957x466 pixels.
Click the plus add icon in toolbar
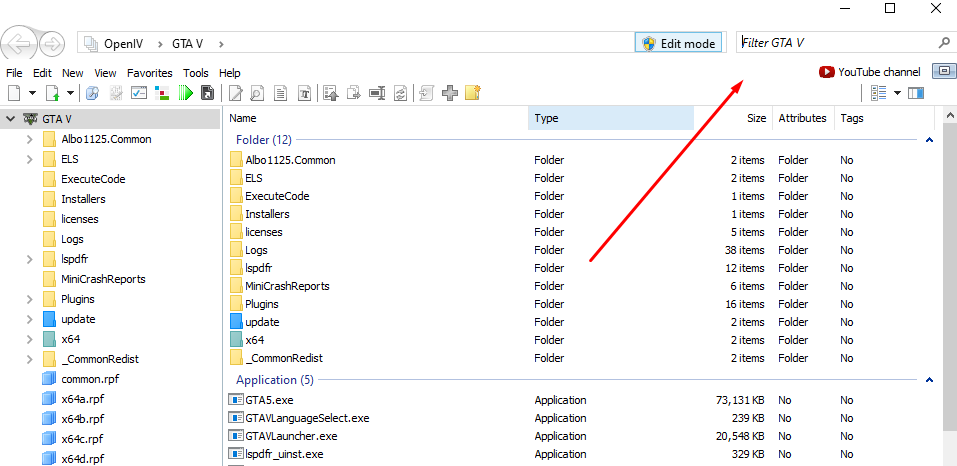450,93
